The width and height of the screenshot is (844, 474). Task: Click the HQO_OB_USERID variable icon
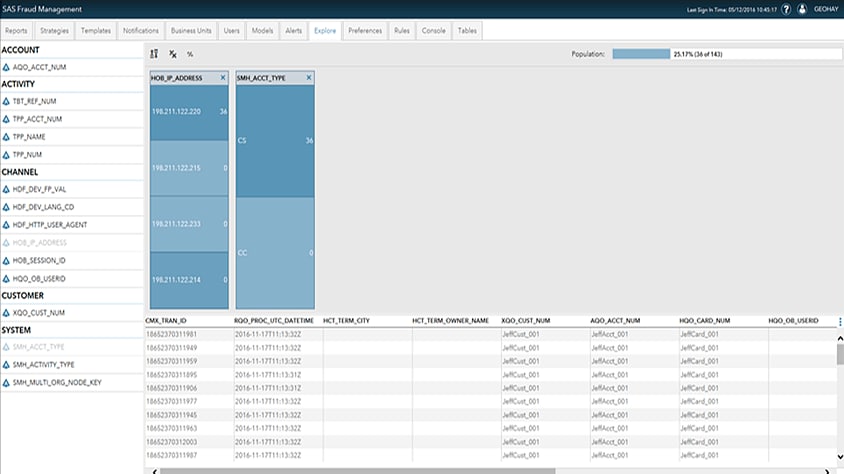[6, 279]
